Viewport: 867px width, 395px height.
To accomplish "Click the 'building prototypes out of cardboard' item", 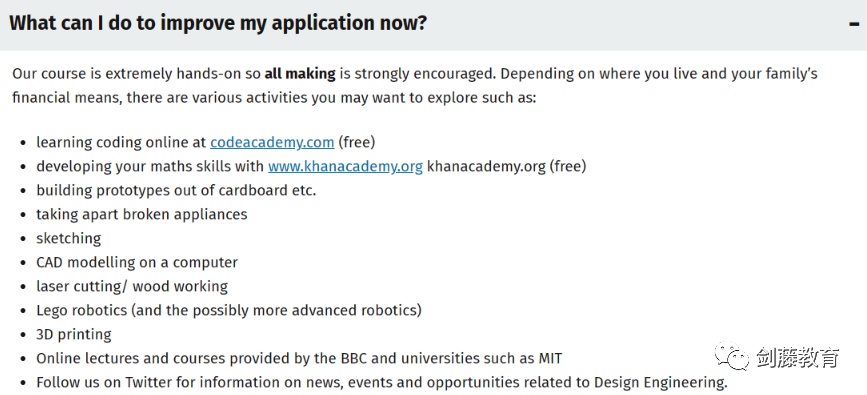I will click(176, 190).
